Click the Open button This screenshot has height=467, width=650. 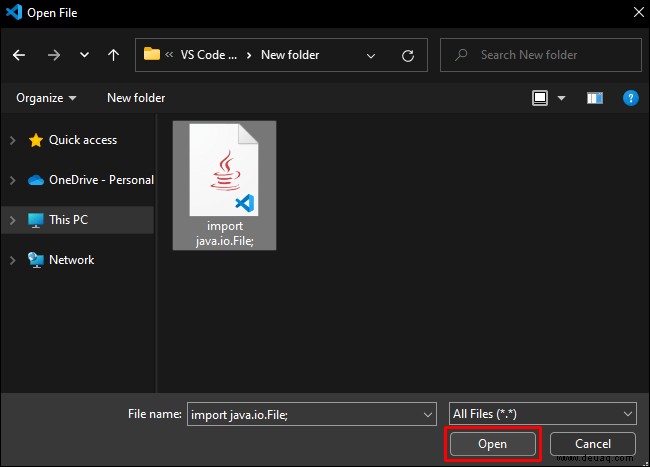492,444
